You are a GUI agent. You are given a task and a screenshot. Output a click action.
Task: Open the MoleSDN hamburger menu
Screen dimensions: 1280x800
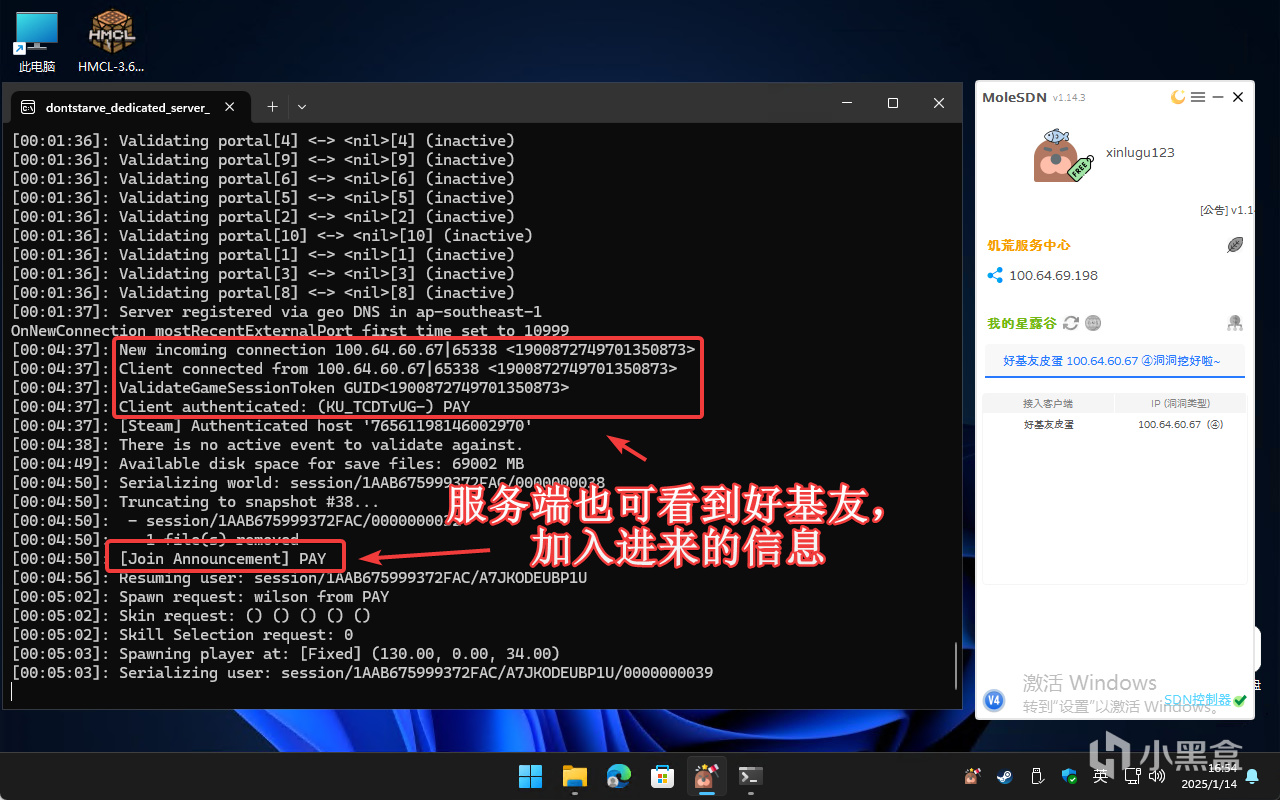[1198, 97]
